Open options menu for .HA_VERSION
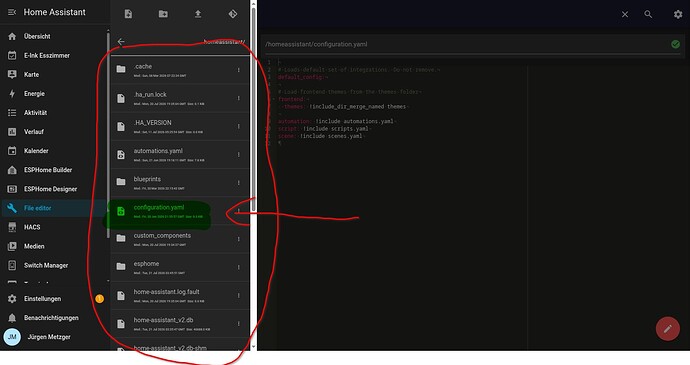This screenshot has height=365, width=690. click(239, 126)
